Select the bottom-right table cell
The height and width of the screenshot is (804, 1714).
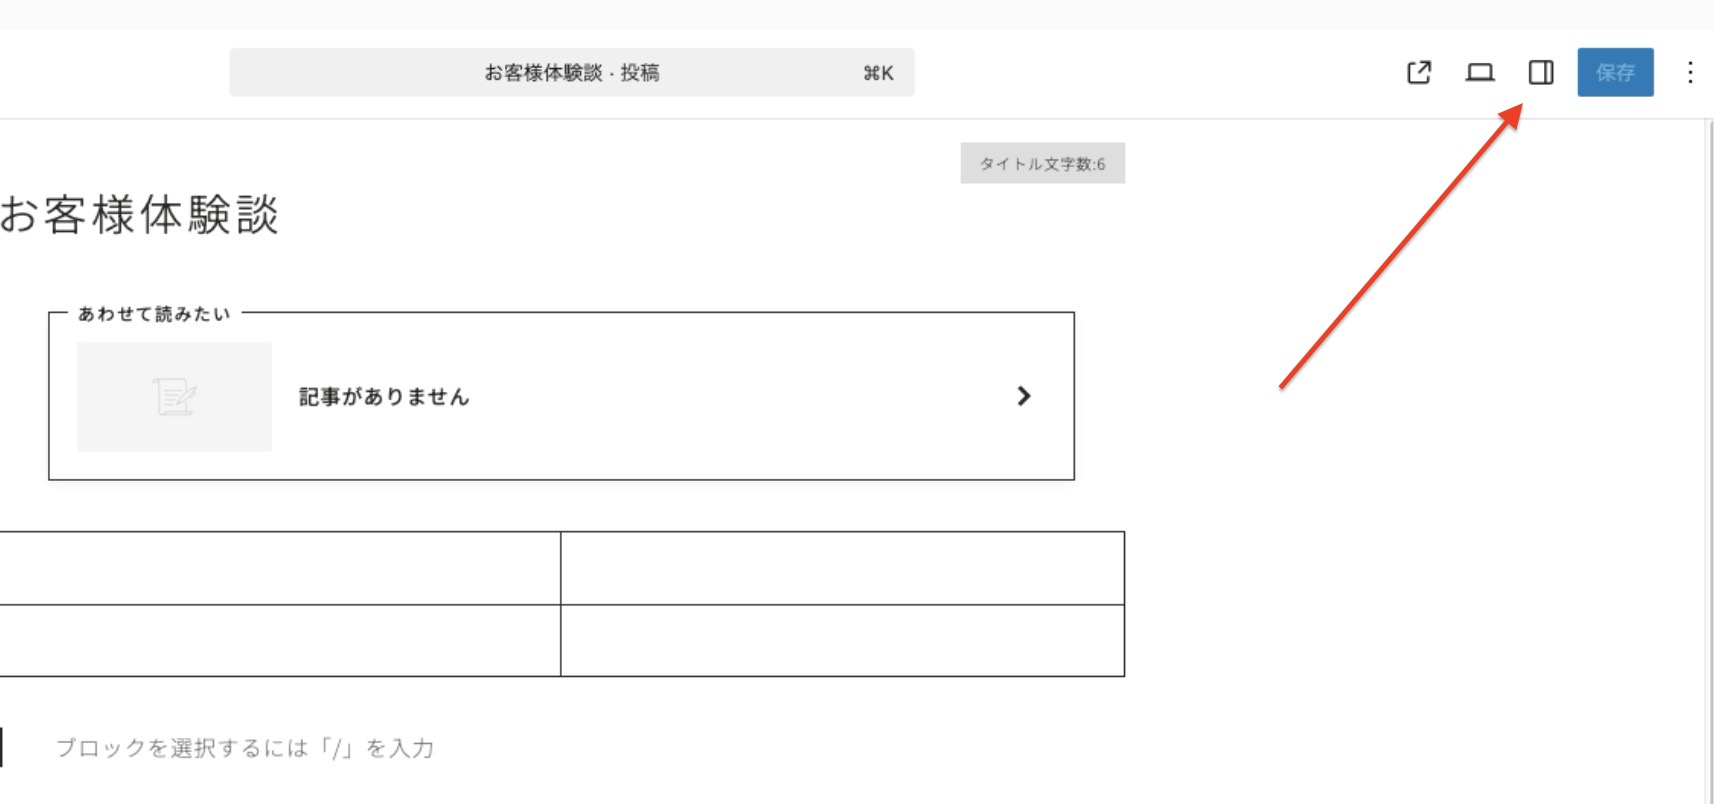click(842, 641)
